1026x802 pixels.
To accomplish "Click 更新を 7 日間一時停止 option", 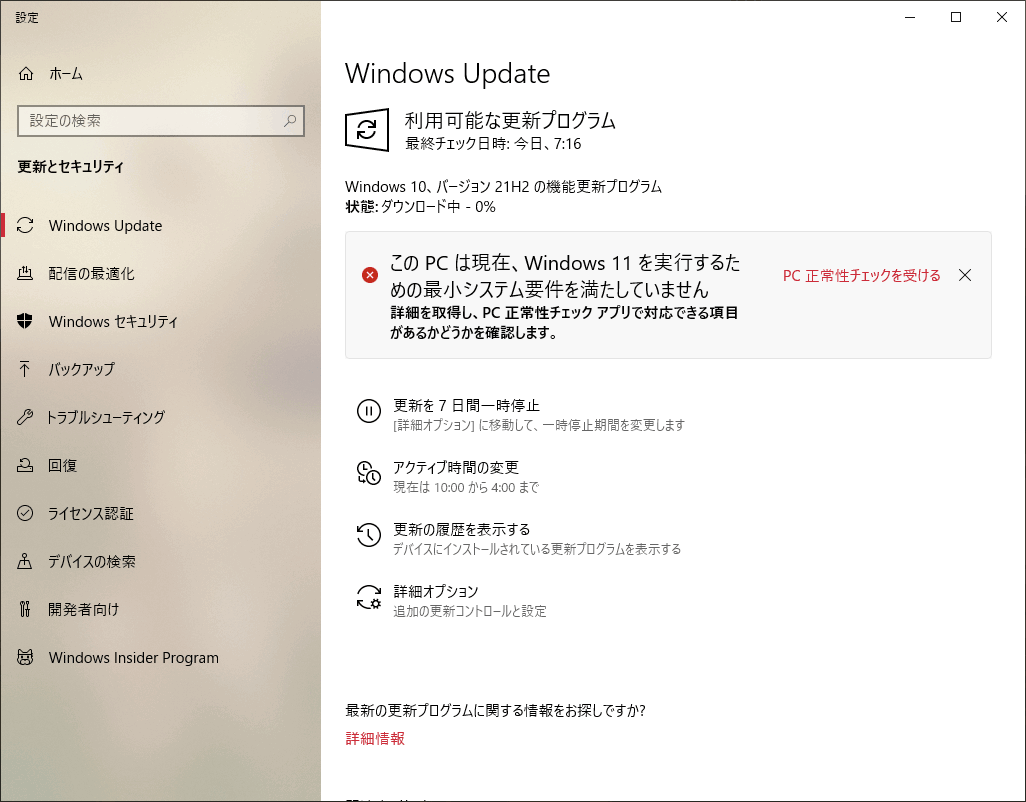I will click(467, 406).
